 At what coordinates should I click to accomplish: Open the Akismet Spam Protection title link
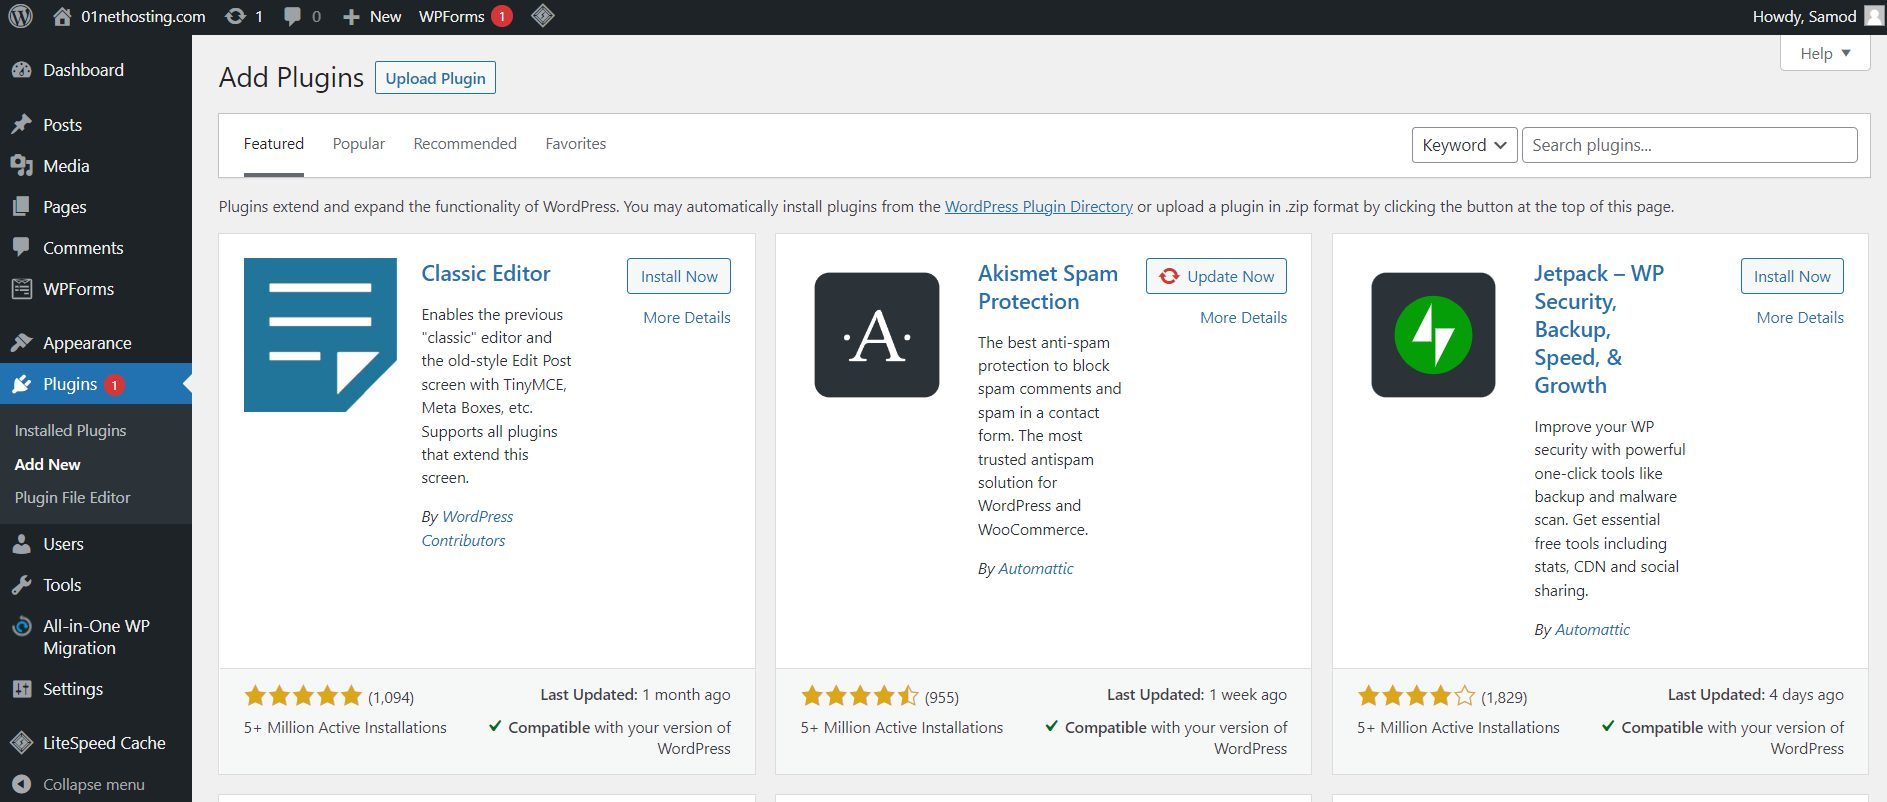pyautogui.click(x=1048, y=287)
